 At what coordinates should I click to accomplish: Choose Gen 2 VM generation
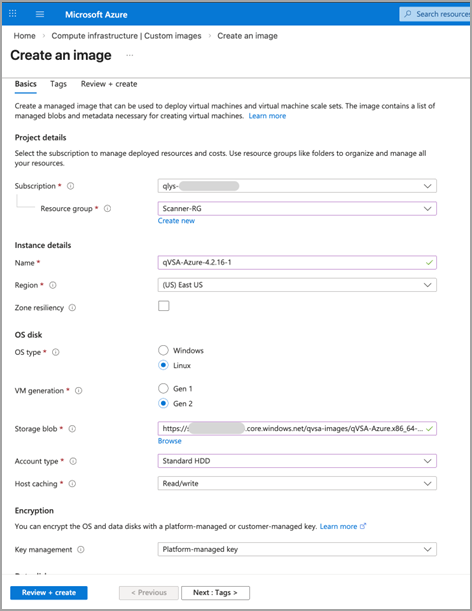163,403
